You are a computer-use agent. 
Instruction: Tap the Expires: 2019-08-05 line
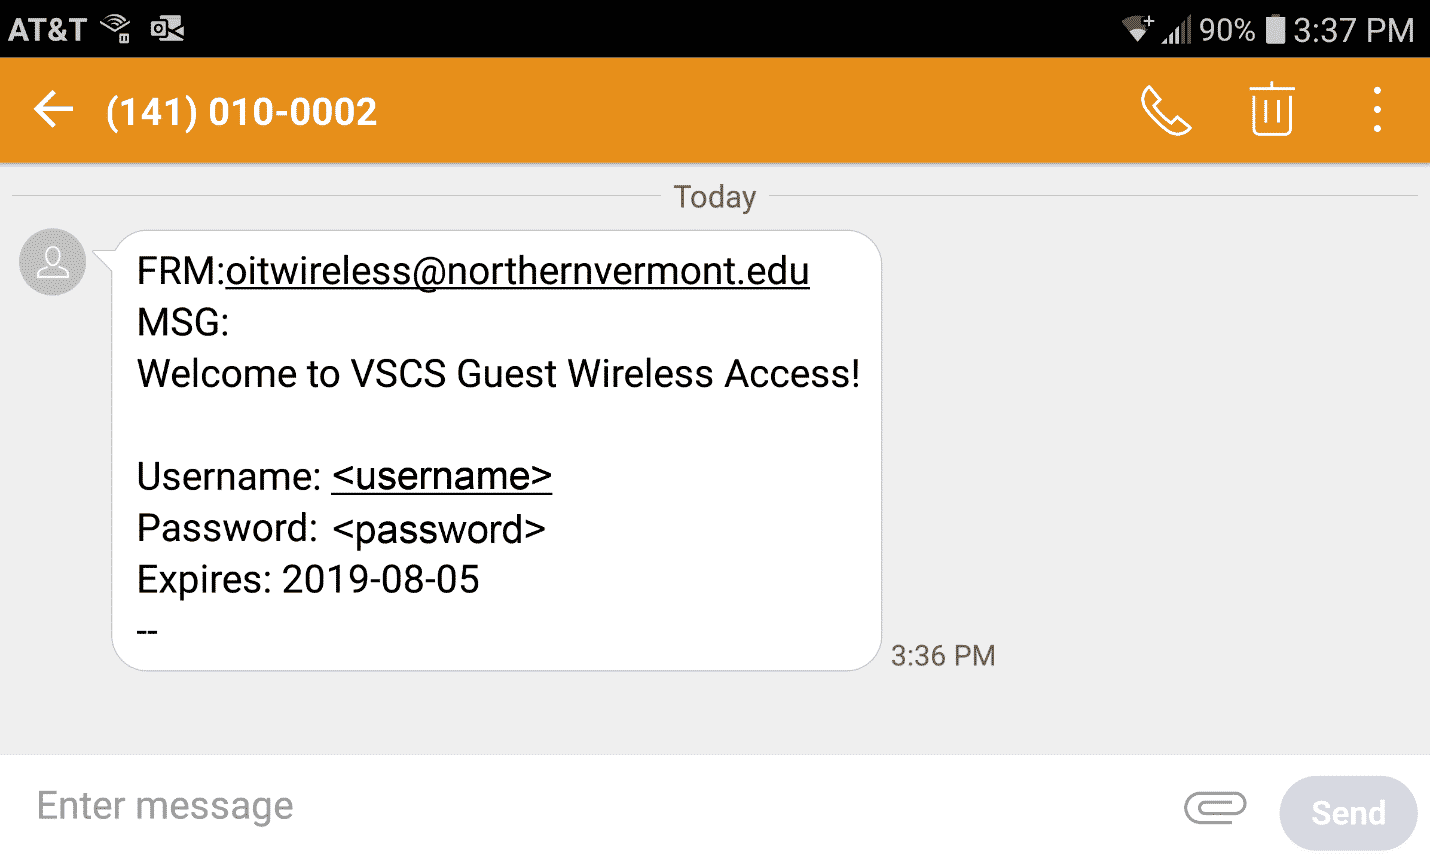pos(308,580)
